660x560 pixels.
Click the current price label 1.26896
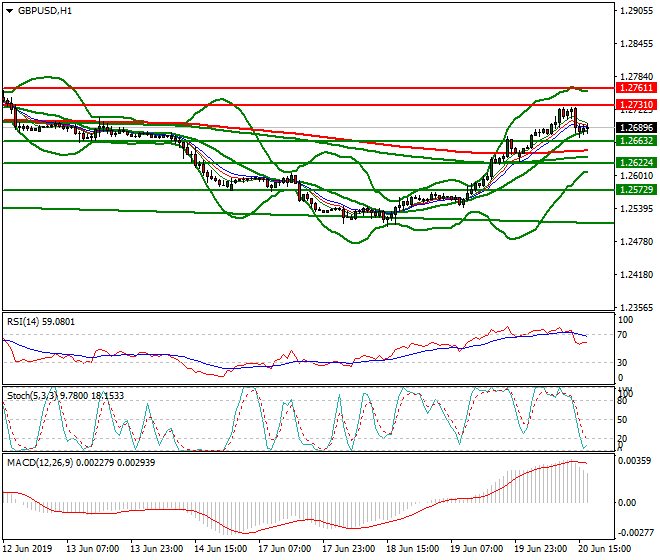pyautogui.click(x=636, y=128)
